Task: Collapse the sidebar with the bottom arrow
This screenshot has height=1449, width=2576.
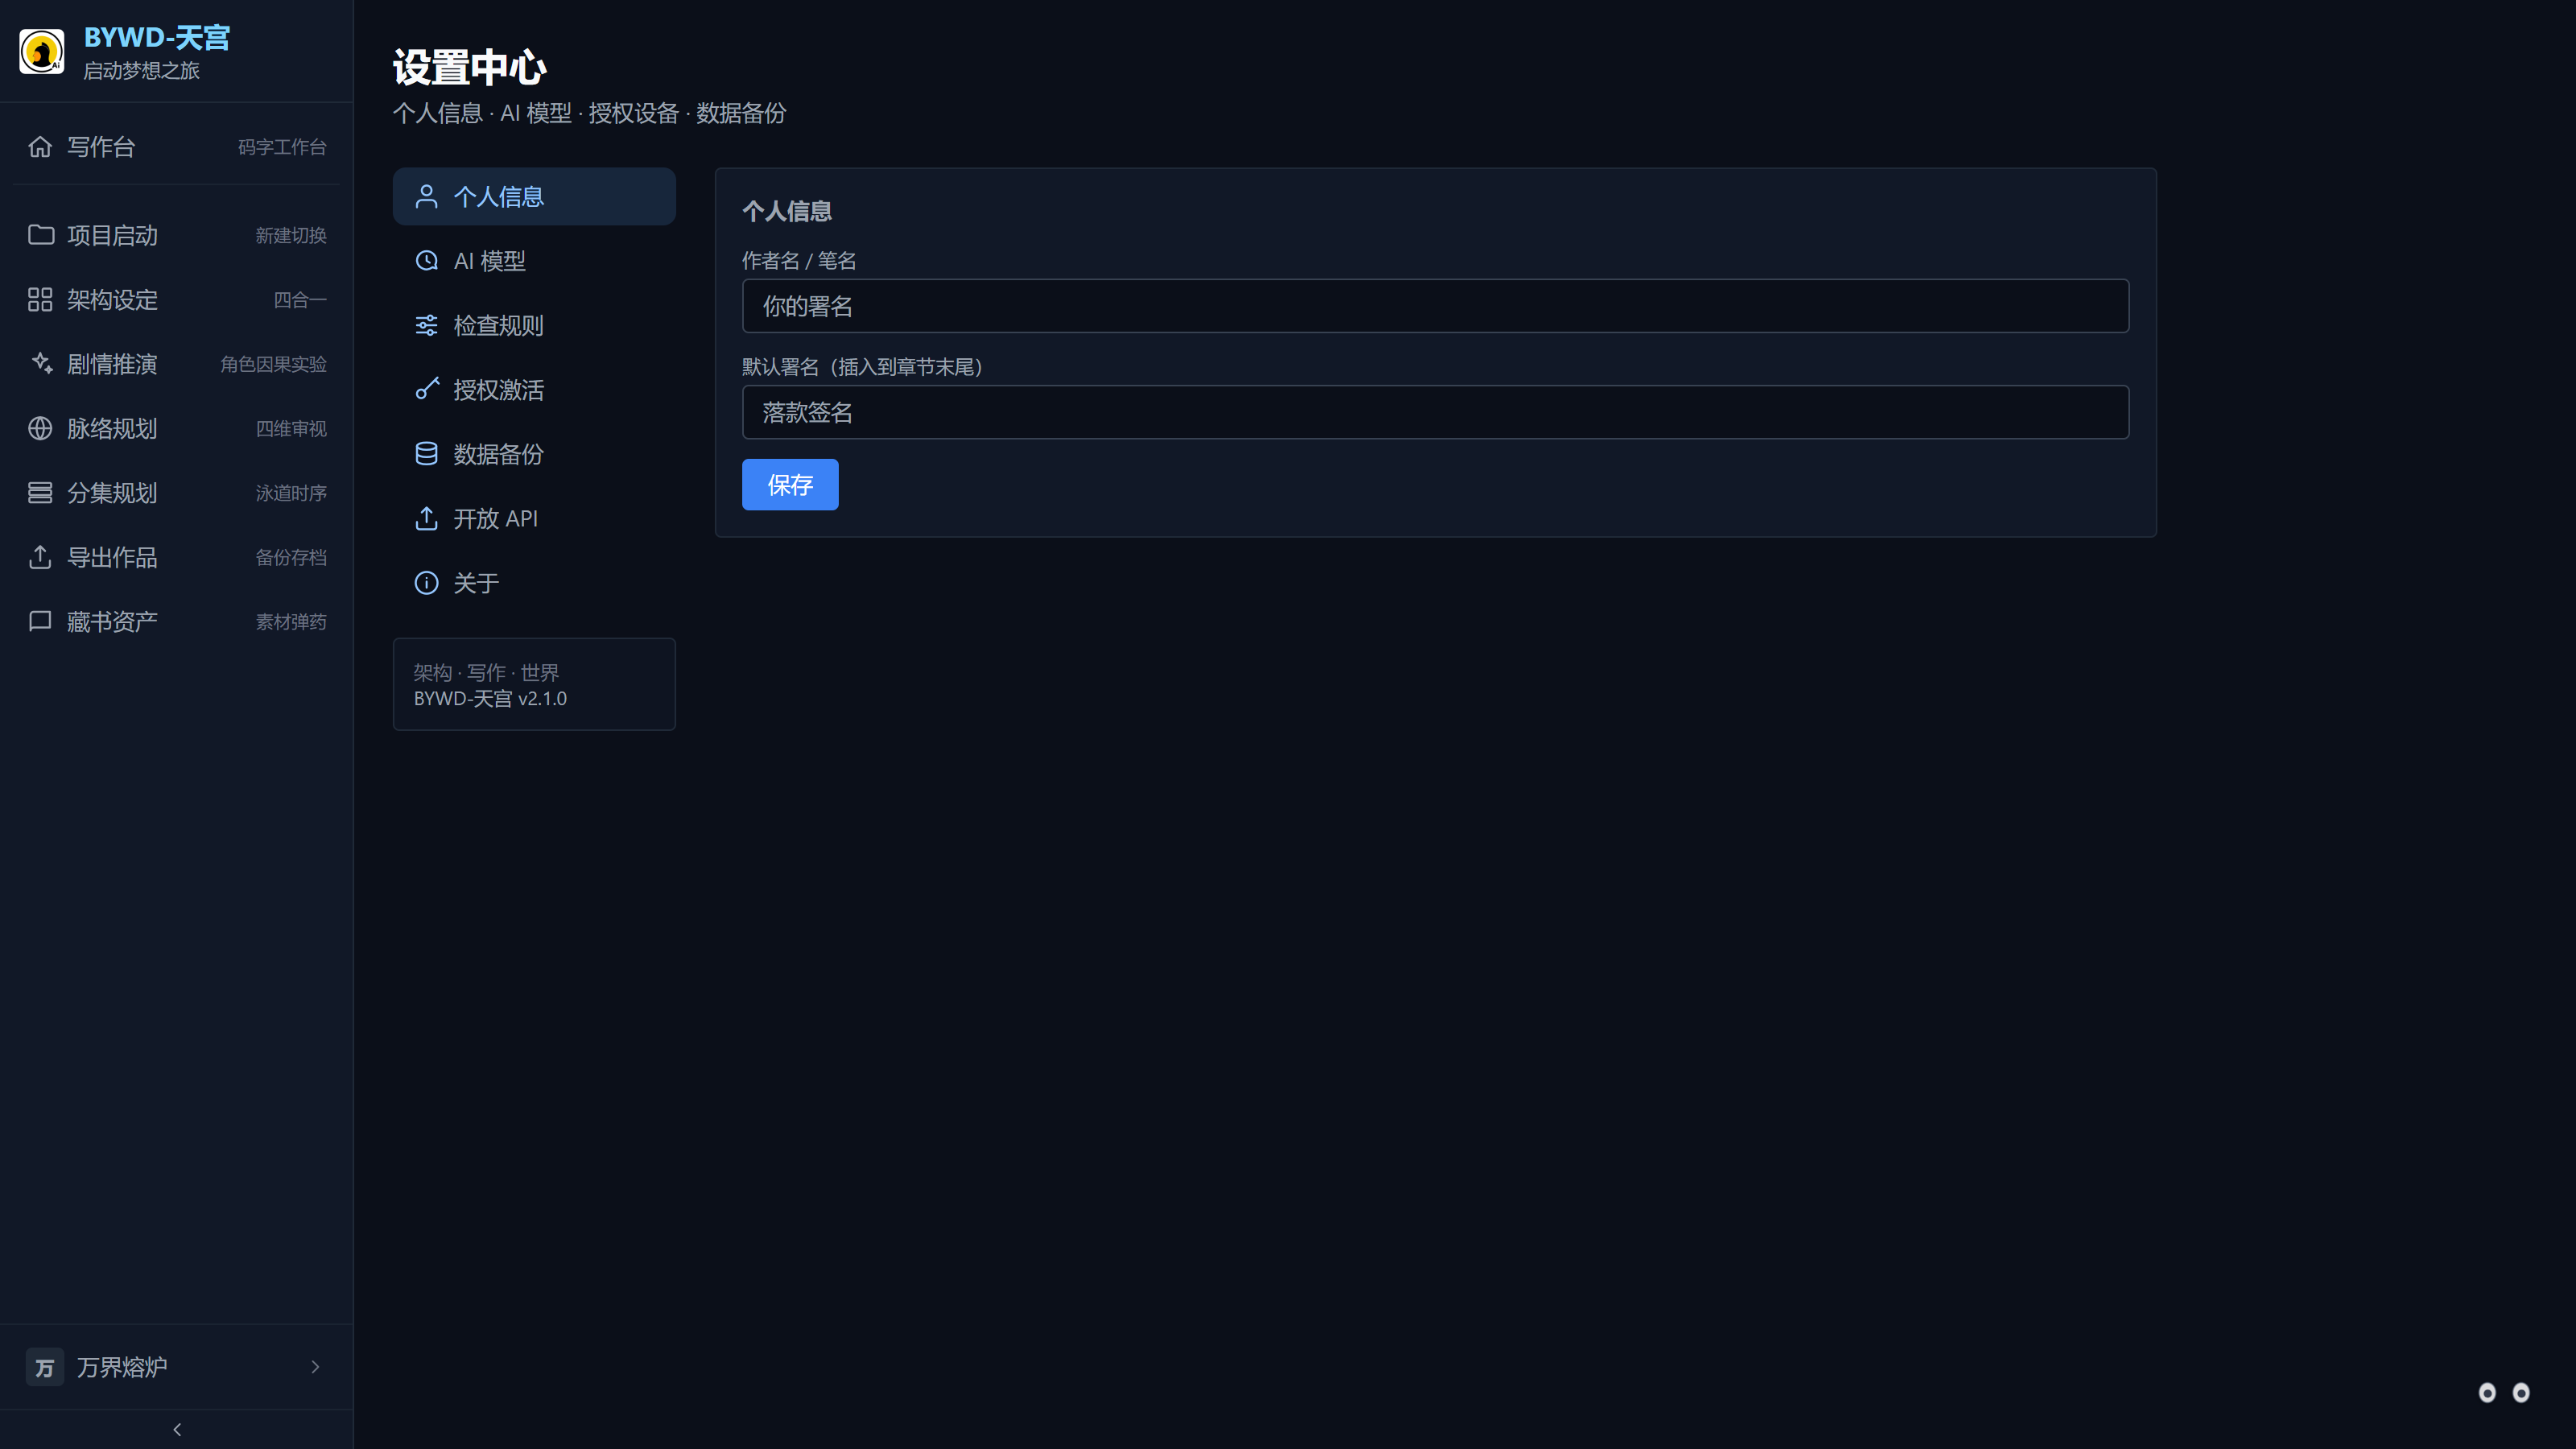Action: (177, 1430)
